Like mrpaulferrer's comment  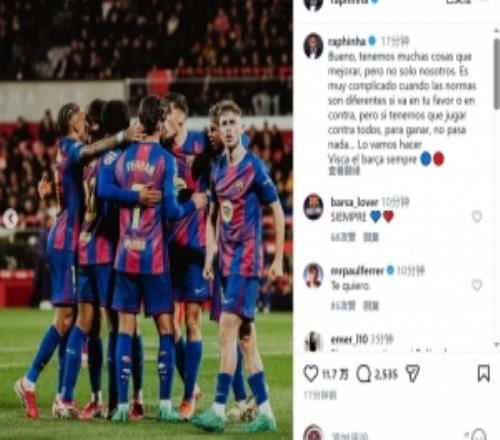click(x=477, y=285)
